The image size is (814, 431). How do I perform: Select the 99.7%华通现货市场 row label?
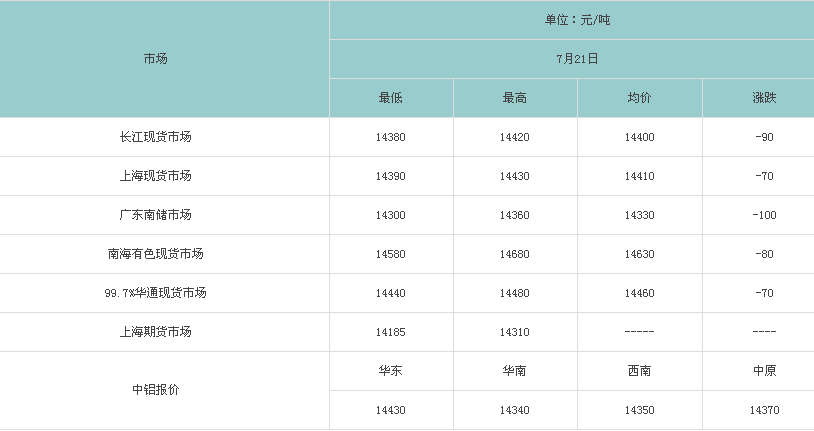(156, 292)
